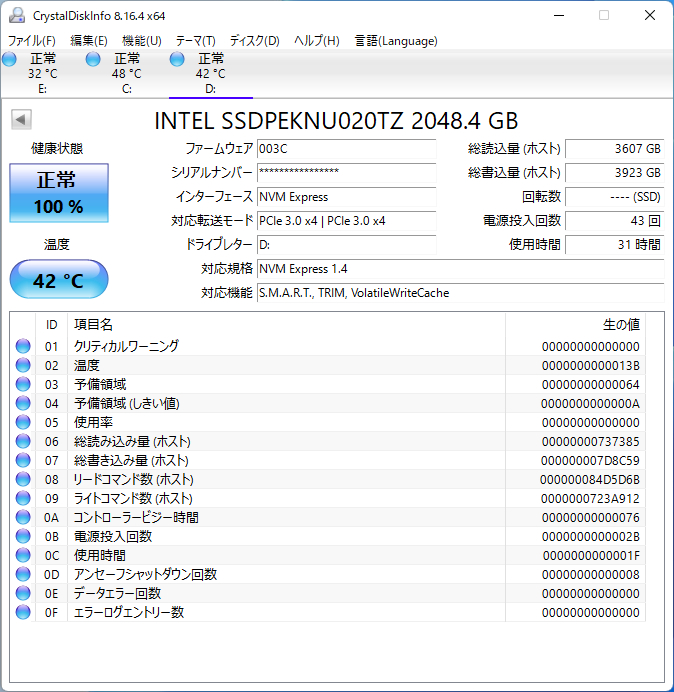Click the 生の値 column header
This screenshot has width=674, height=692.
coord(620,324)
